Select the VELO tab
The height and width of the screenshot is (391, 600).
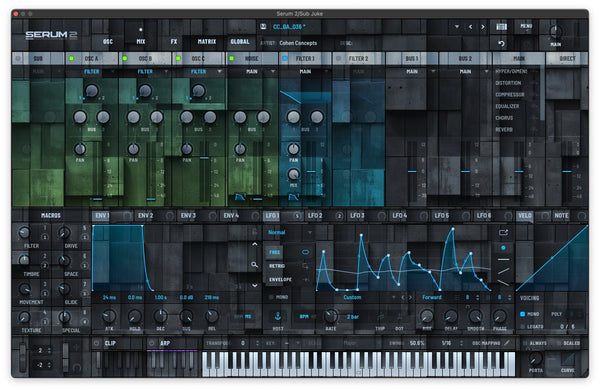(525, 215)
